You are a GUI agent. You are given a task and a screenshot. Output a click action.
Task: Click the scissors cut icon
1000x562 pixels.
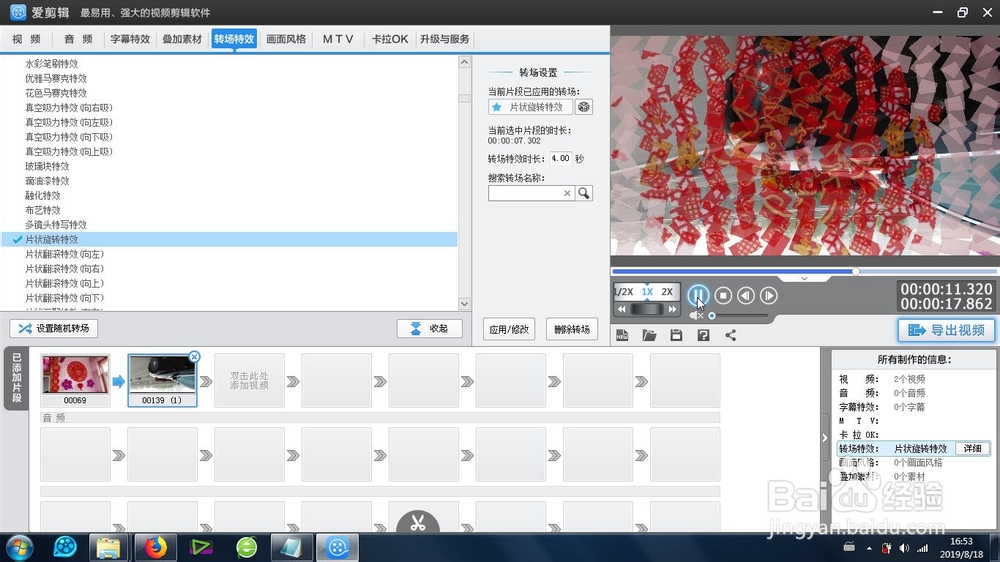(x=418, y=523)
